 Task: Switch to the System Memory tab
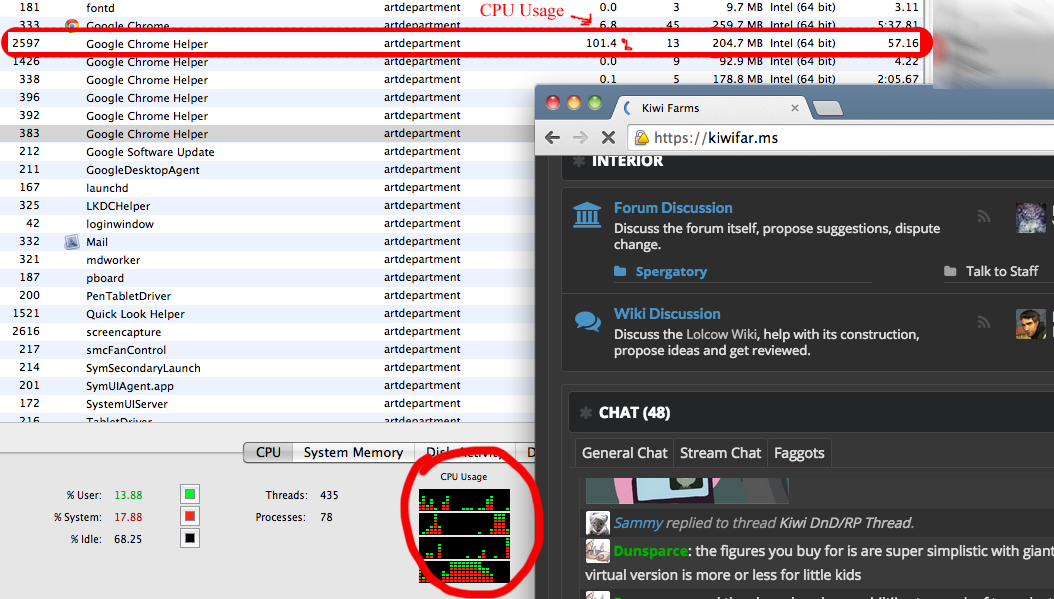pos(354,452)
